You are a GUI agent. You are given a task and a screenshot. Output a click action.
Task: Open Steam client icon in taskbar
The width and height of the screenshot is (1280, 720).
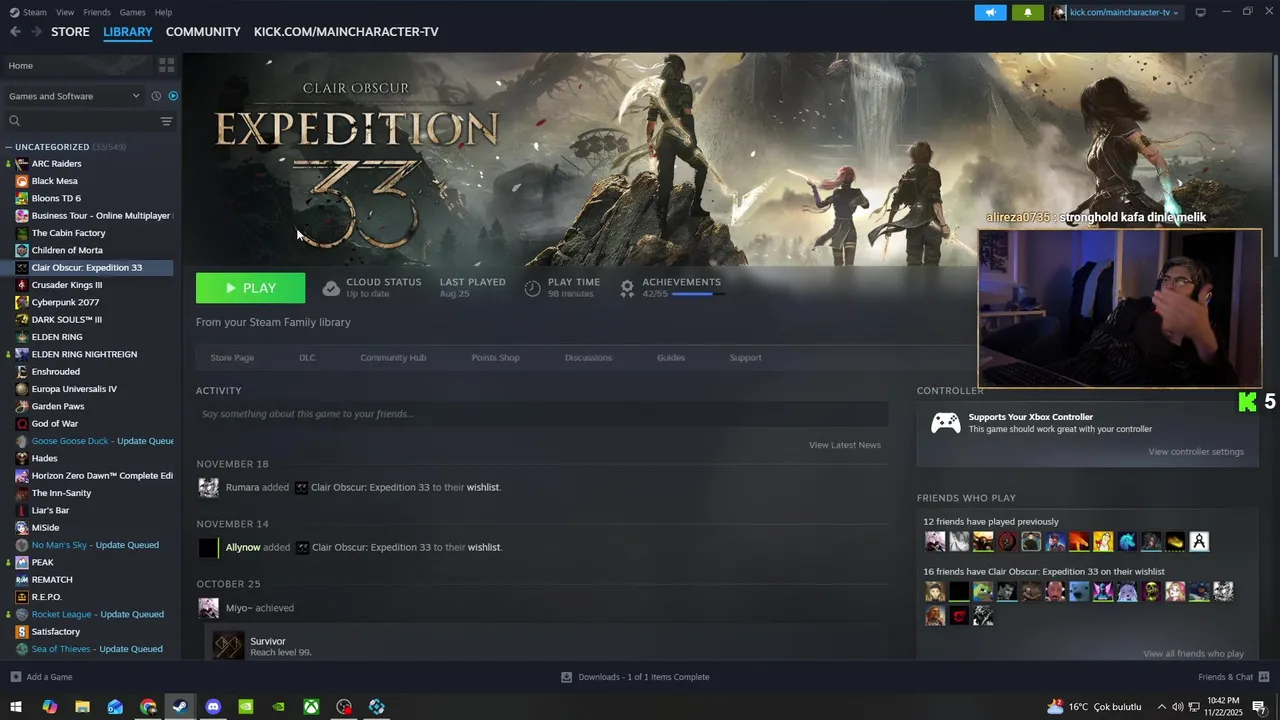coord(180,707)
